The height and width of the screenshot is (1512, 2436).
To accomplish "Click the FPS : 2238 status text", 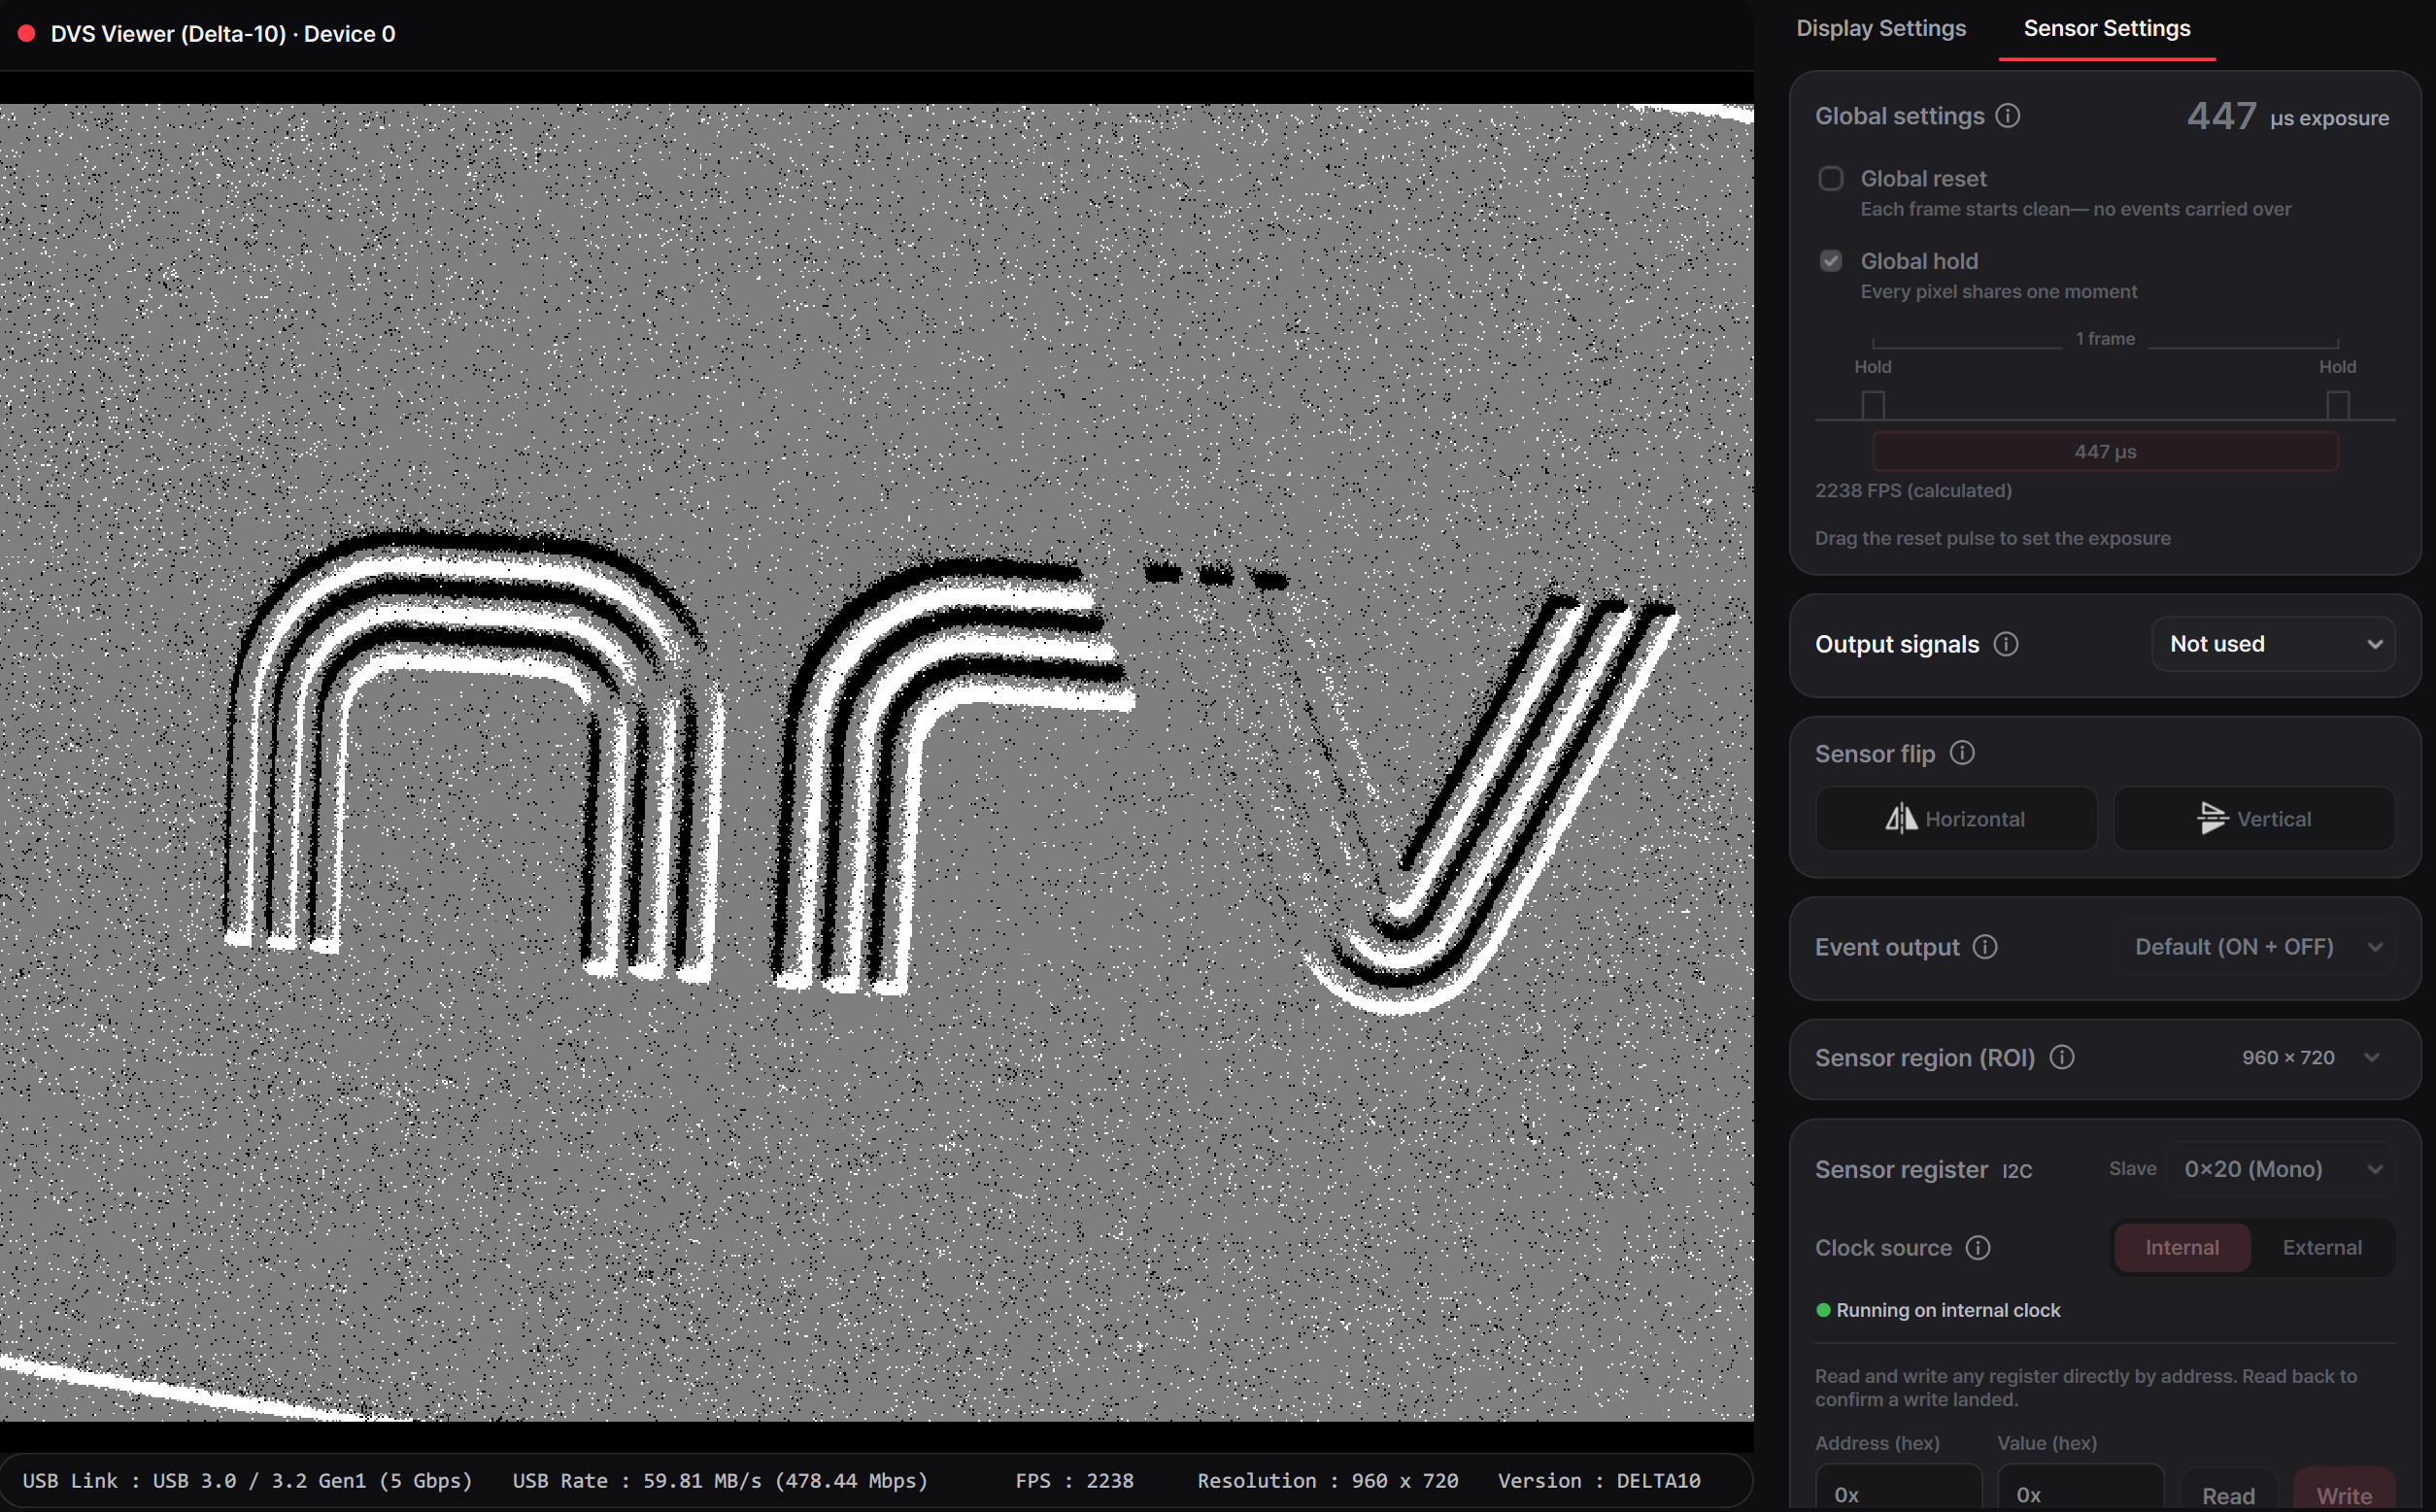I will [1074, 1481].
